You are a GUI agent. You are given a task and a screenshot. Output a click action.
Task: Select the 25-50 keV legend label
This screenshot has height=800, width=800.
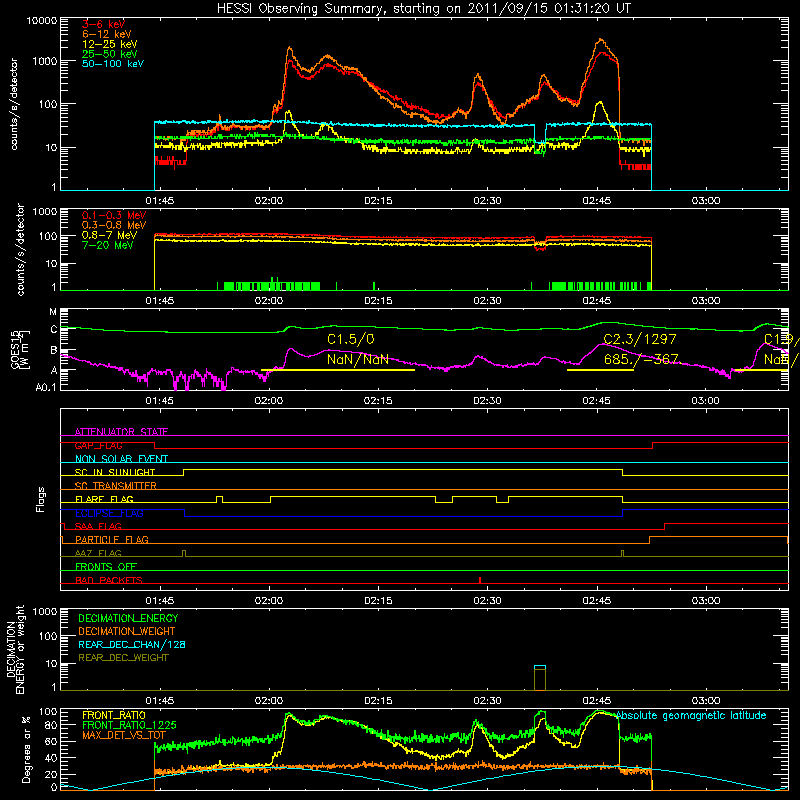pyautogui.click(x=110, y=54)
